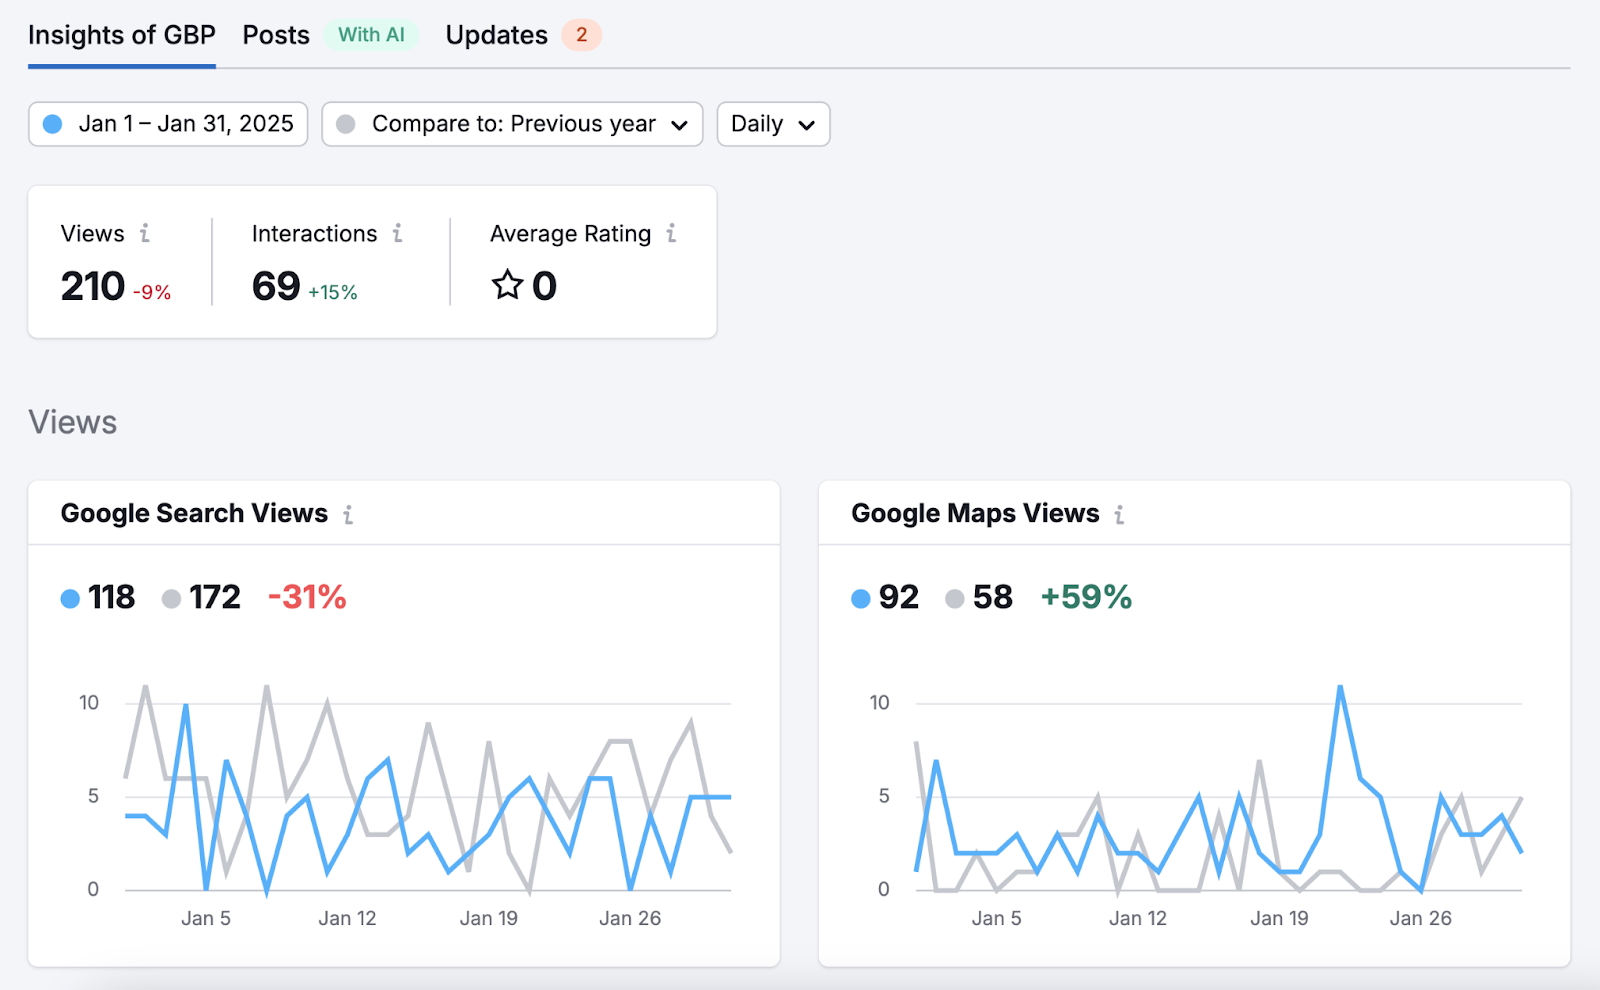Open the Daily granularity dropdown
The width and height of the screenshot is (1600, 990).
point(772,124)
